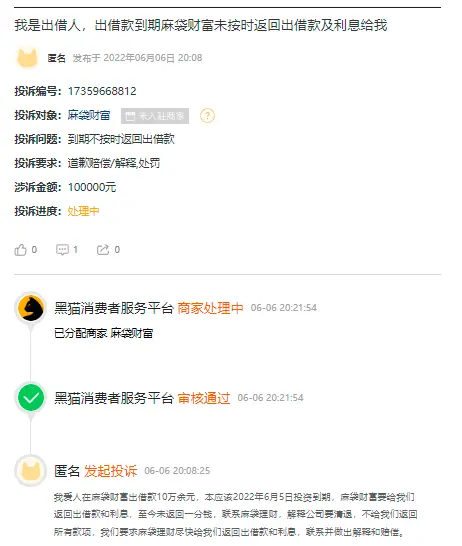Screen dimensions: 462x546
Task: Open the 麻袋财富 complaint target link
Action: [x=89, y=115]
